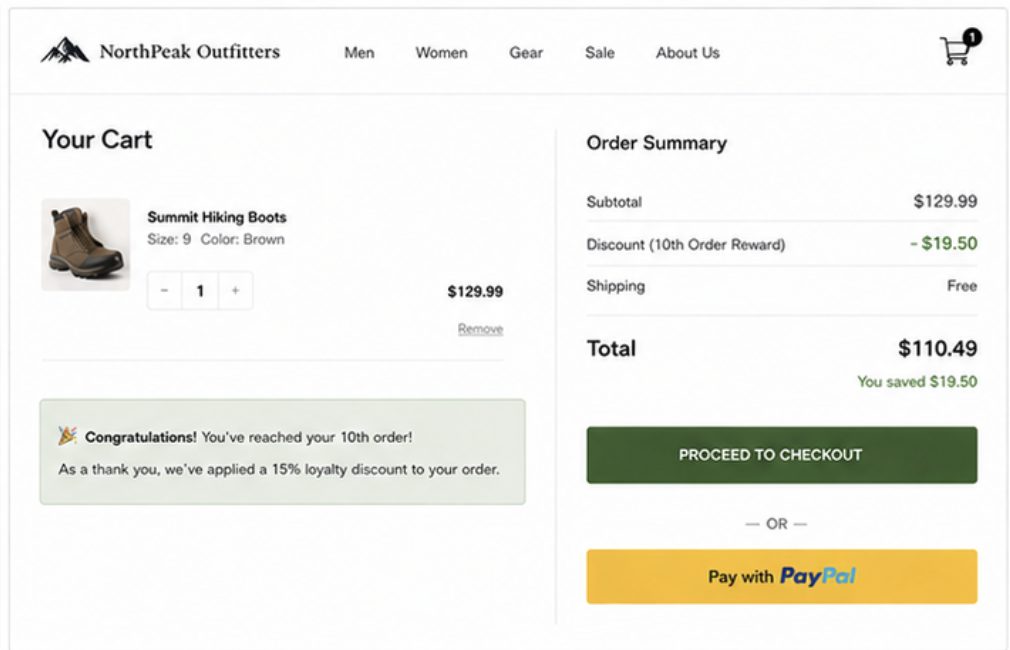Click the NorthPeak Outfitters brand name
Viewport: 1010px width, 650px height.
pyautogui.click(x=189, y=52)
